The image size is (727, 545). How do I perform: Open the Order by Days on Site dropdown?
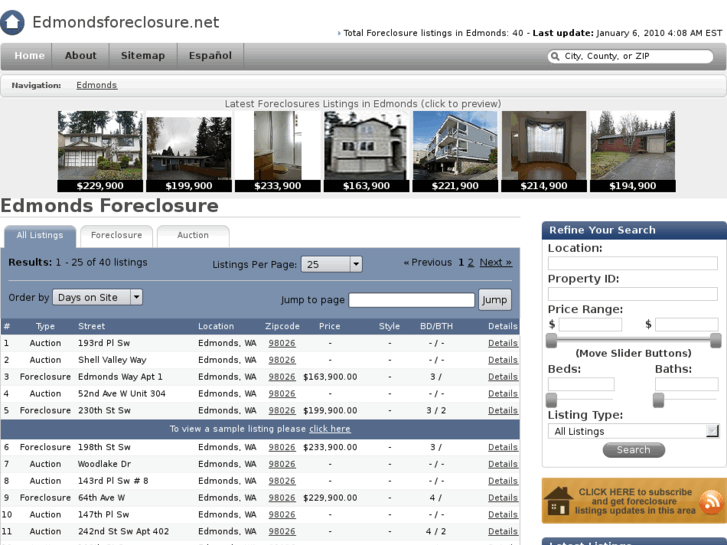coord(97,297)
